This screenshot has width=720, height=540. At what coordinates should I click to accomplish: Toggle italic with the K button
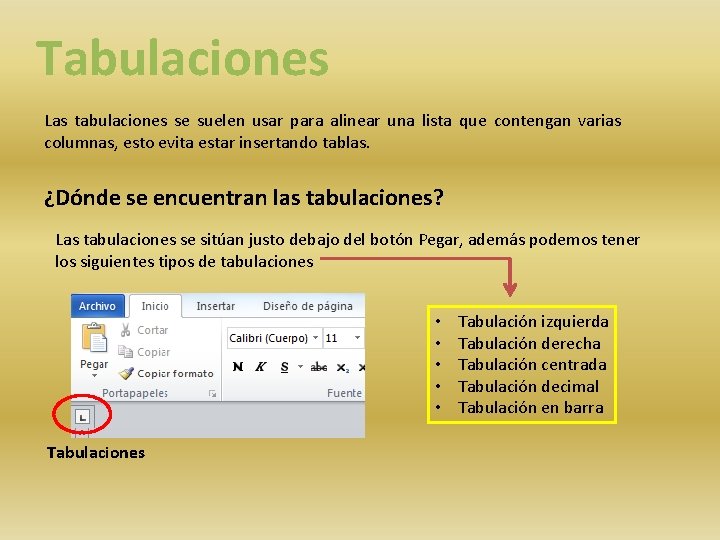260,367
